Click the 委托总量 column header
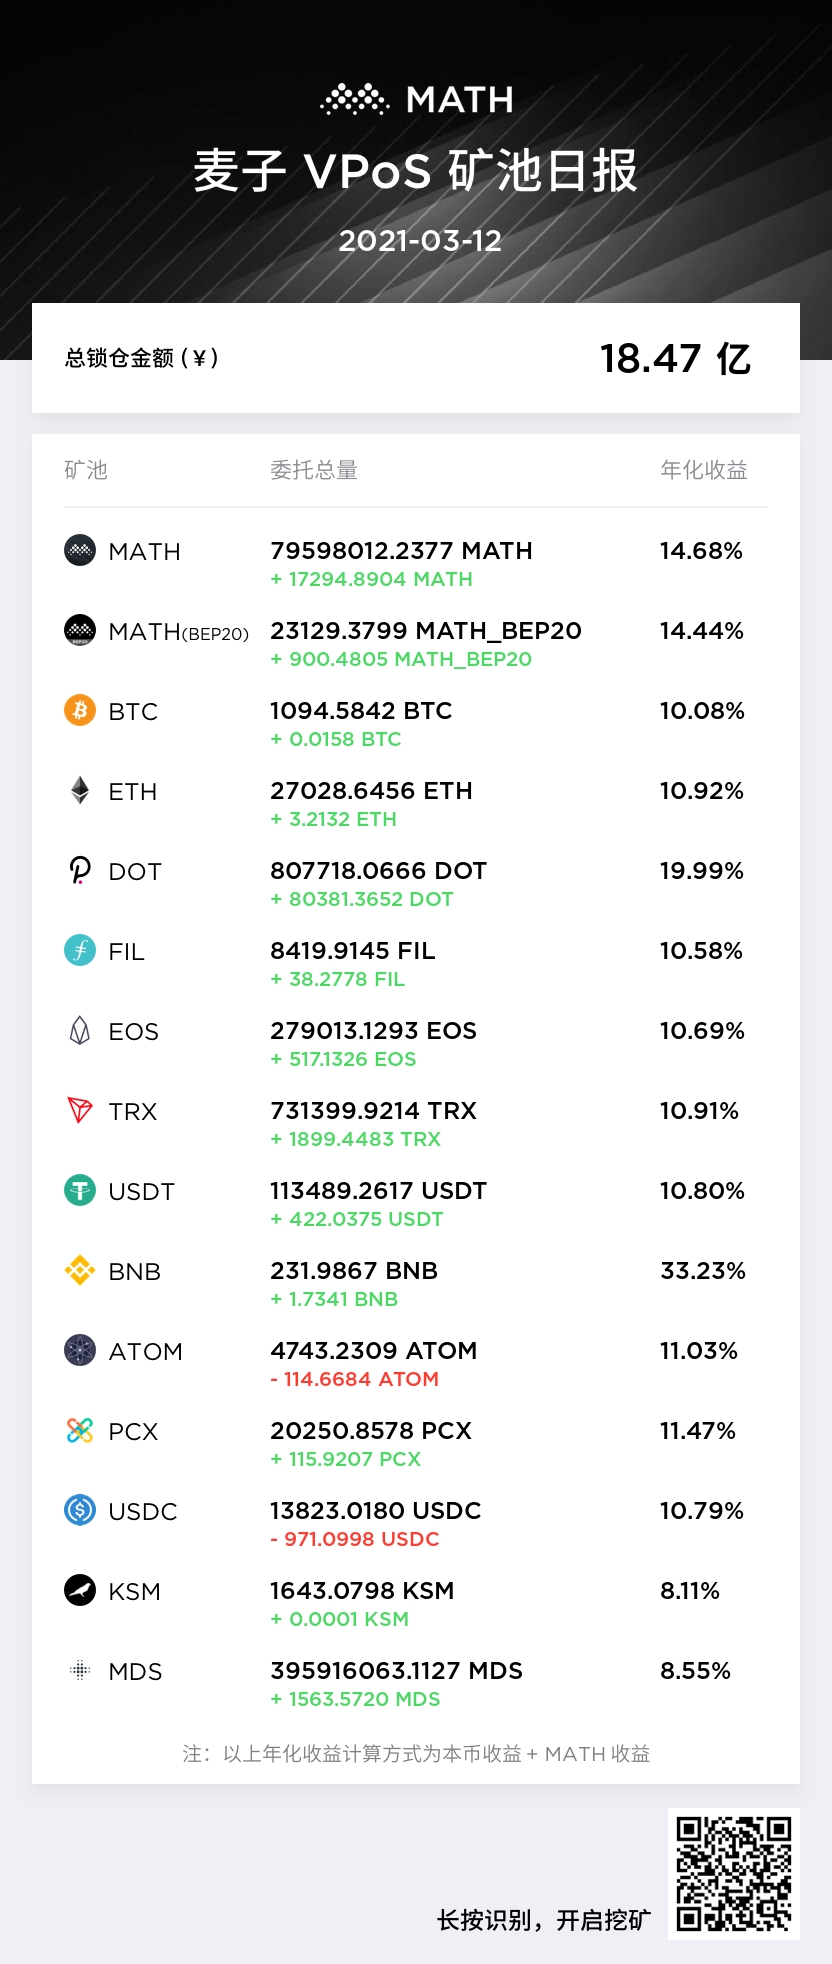The width and height of the screenshot is (832, 1964). tap(314, 470)
